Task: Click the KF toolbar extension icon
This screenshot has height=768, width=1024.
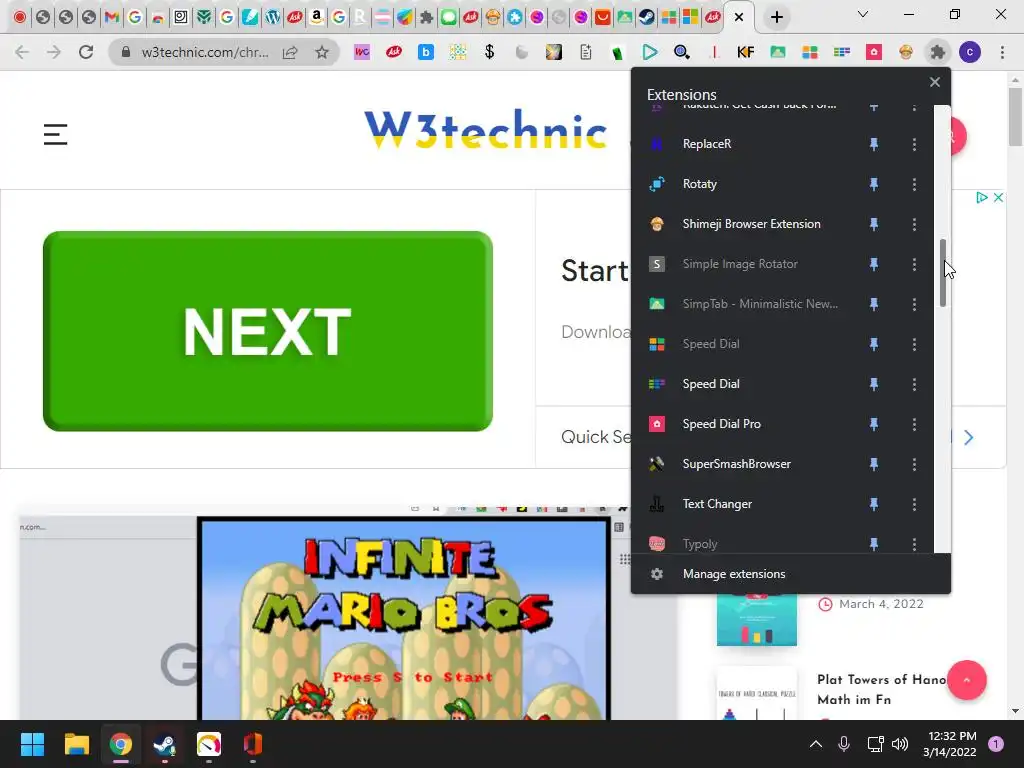Action: coord(745,52)
